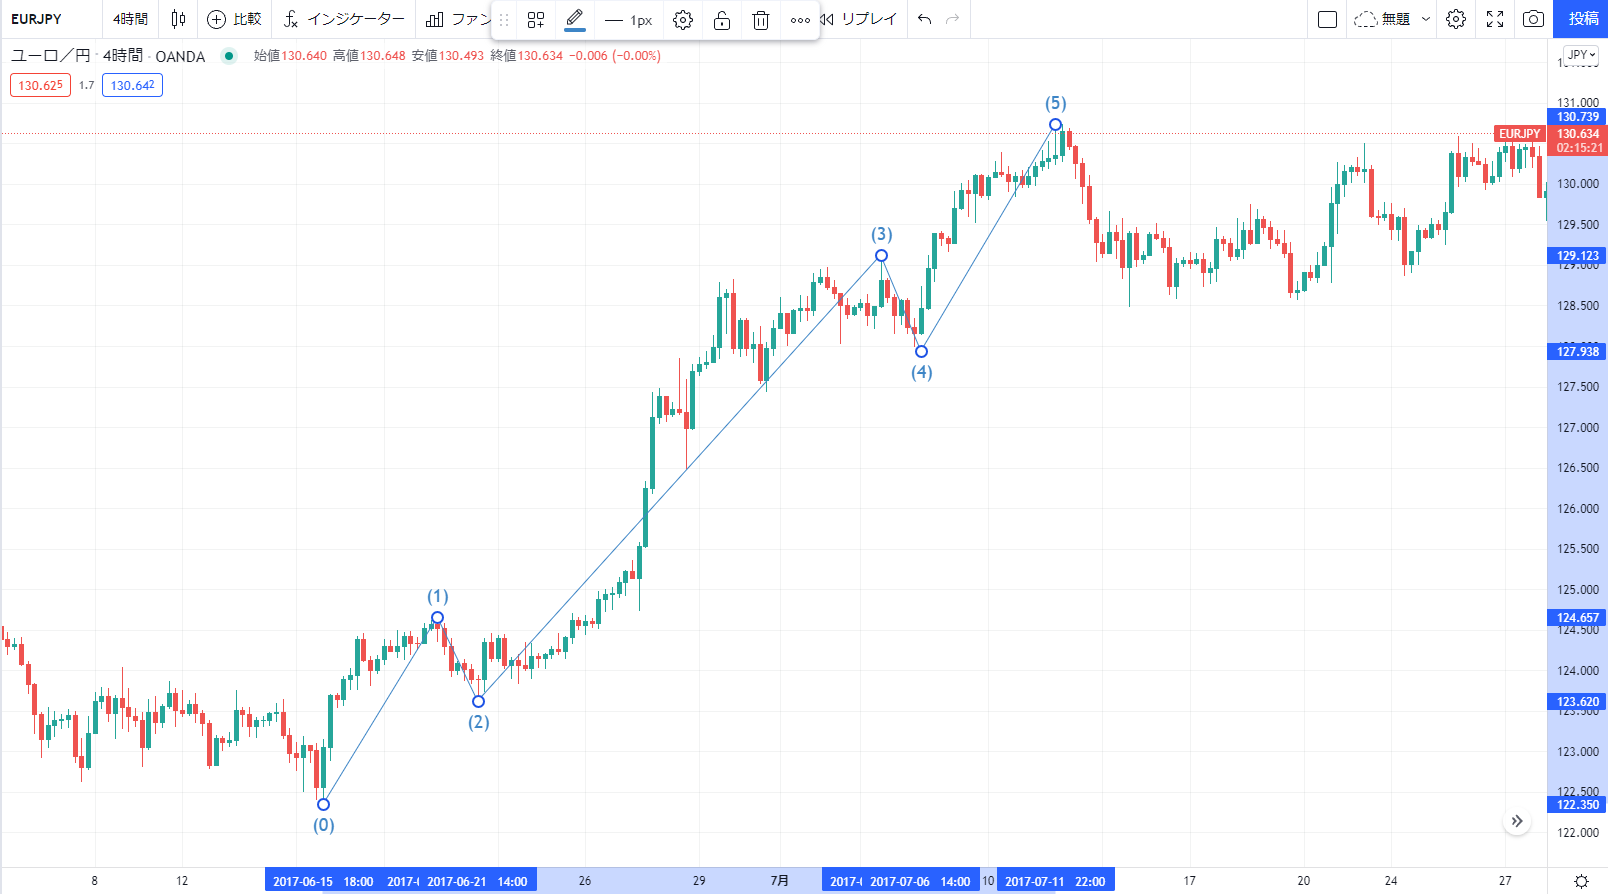
Task: Click the 2017-07-11 22:00 time label
Action: (x=1055, y=881)
